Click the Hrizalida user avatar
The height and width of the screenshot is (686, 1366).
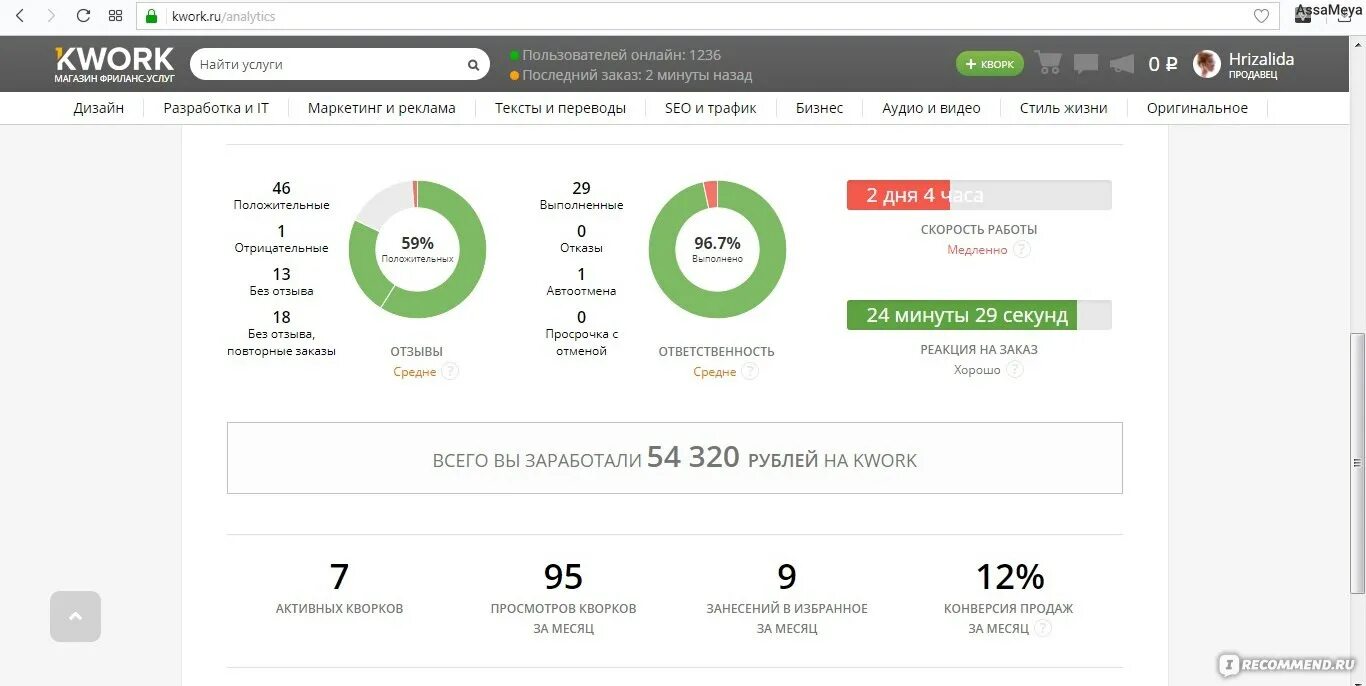(x=1207, y=64)
